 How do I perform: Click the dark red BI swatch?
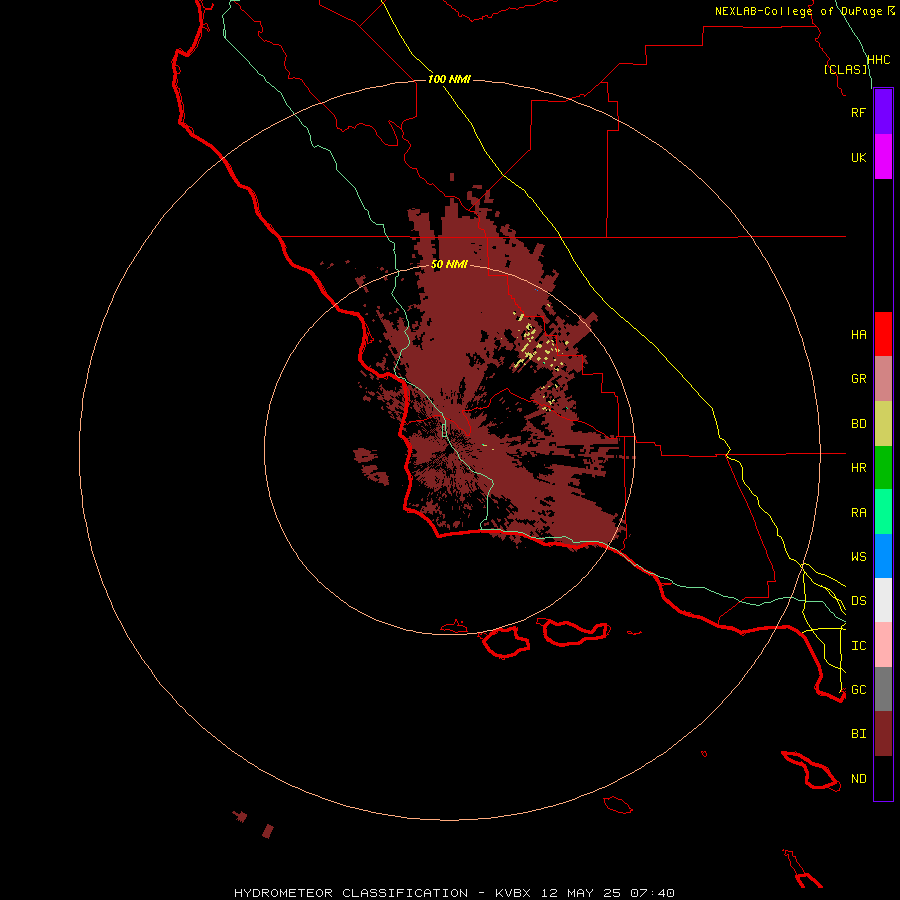(x=883, y=734)
